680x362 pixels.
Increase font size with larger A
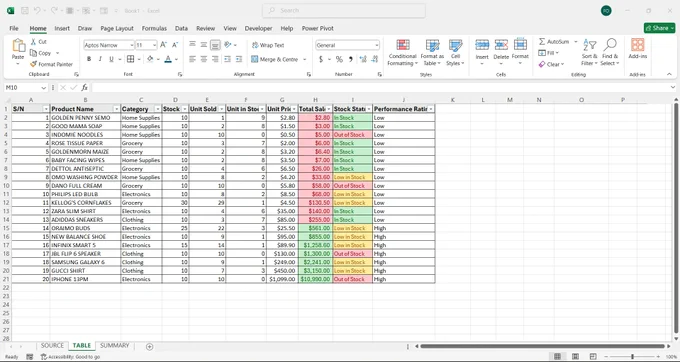pyautogui.click(x=163, y=45)
